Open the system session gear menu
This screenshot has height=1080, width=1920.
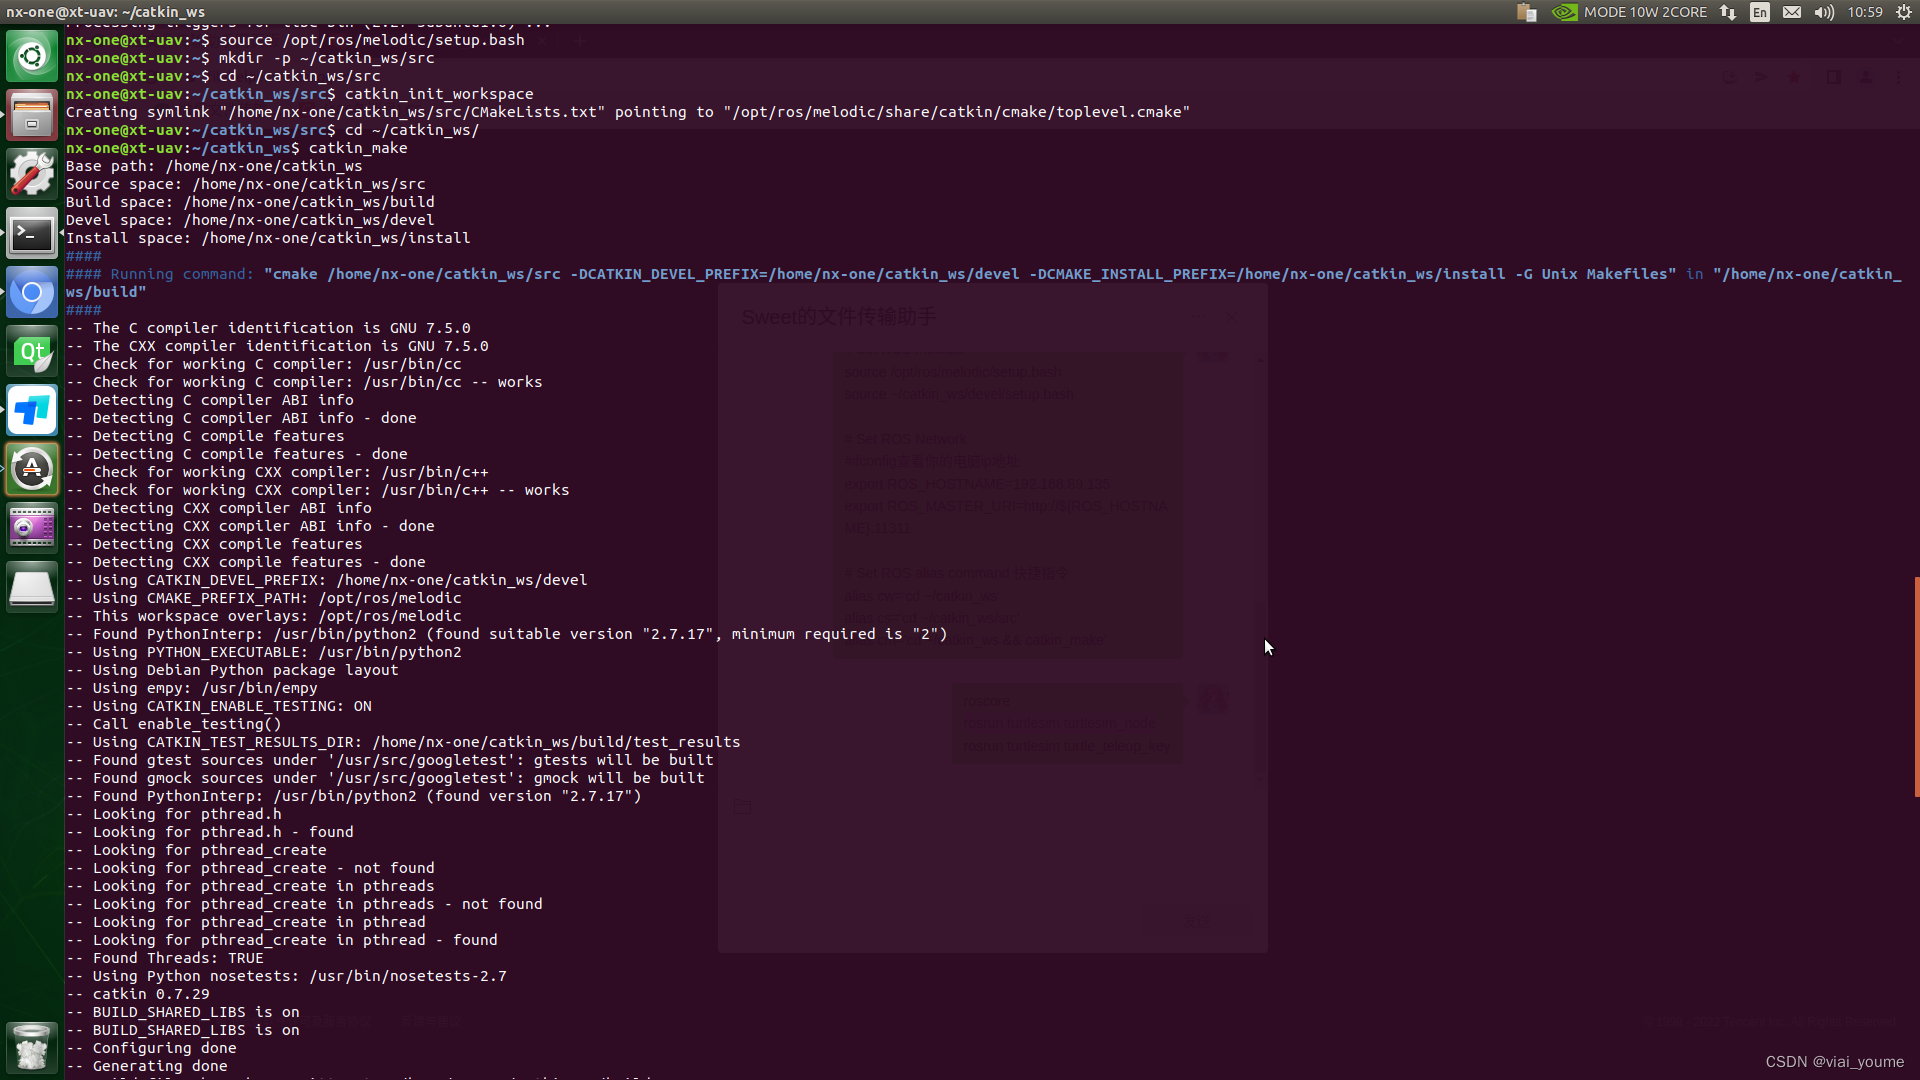coord(1904,12)
